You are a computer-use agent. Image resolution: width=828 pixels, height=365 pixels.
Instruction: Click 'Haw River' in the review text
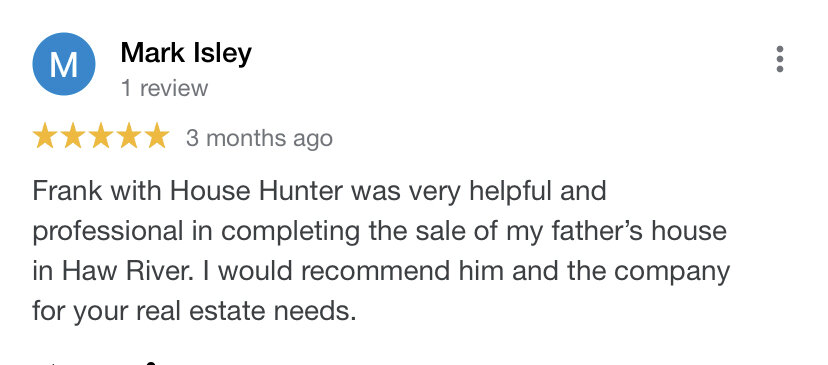pyautogui.click(x=126, y=271)
